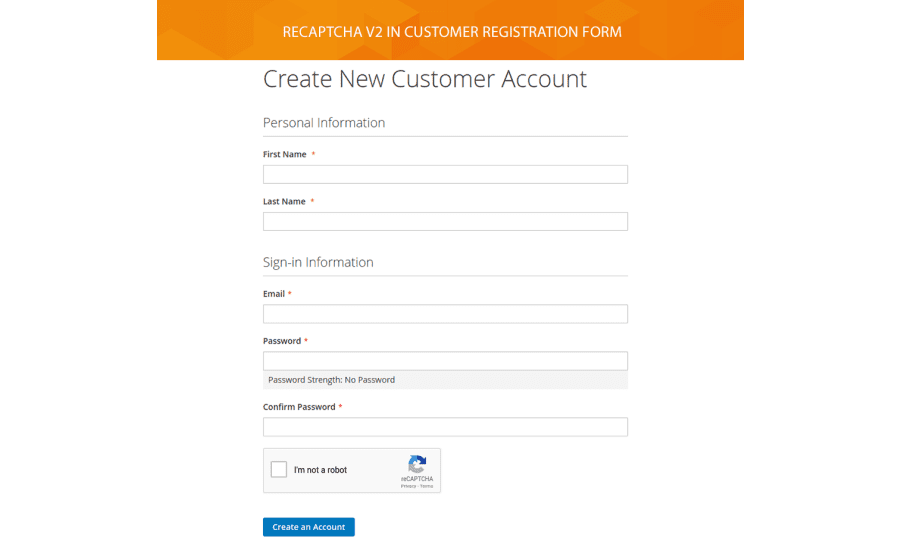
Task: Focus the First Name input field
Action: point(445,174)
